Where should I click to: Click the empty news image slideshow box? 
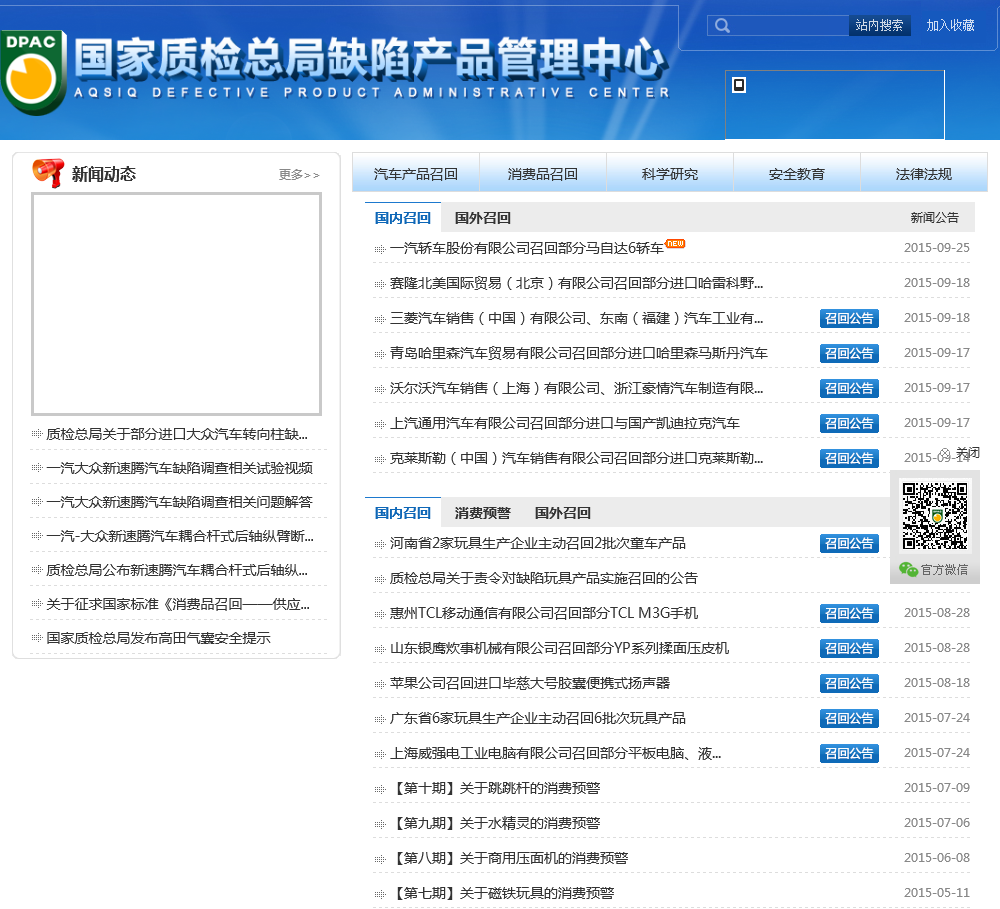tap(176, 304)
